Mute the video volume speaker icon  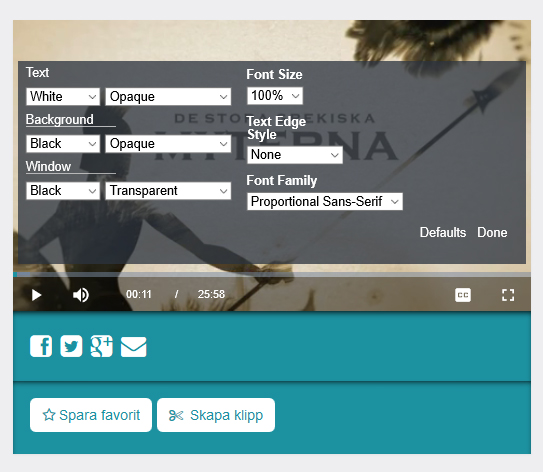(81, 295)
